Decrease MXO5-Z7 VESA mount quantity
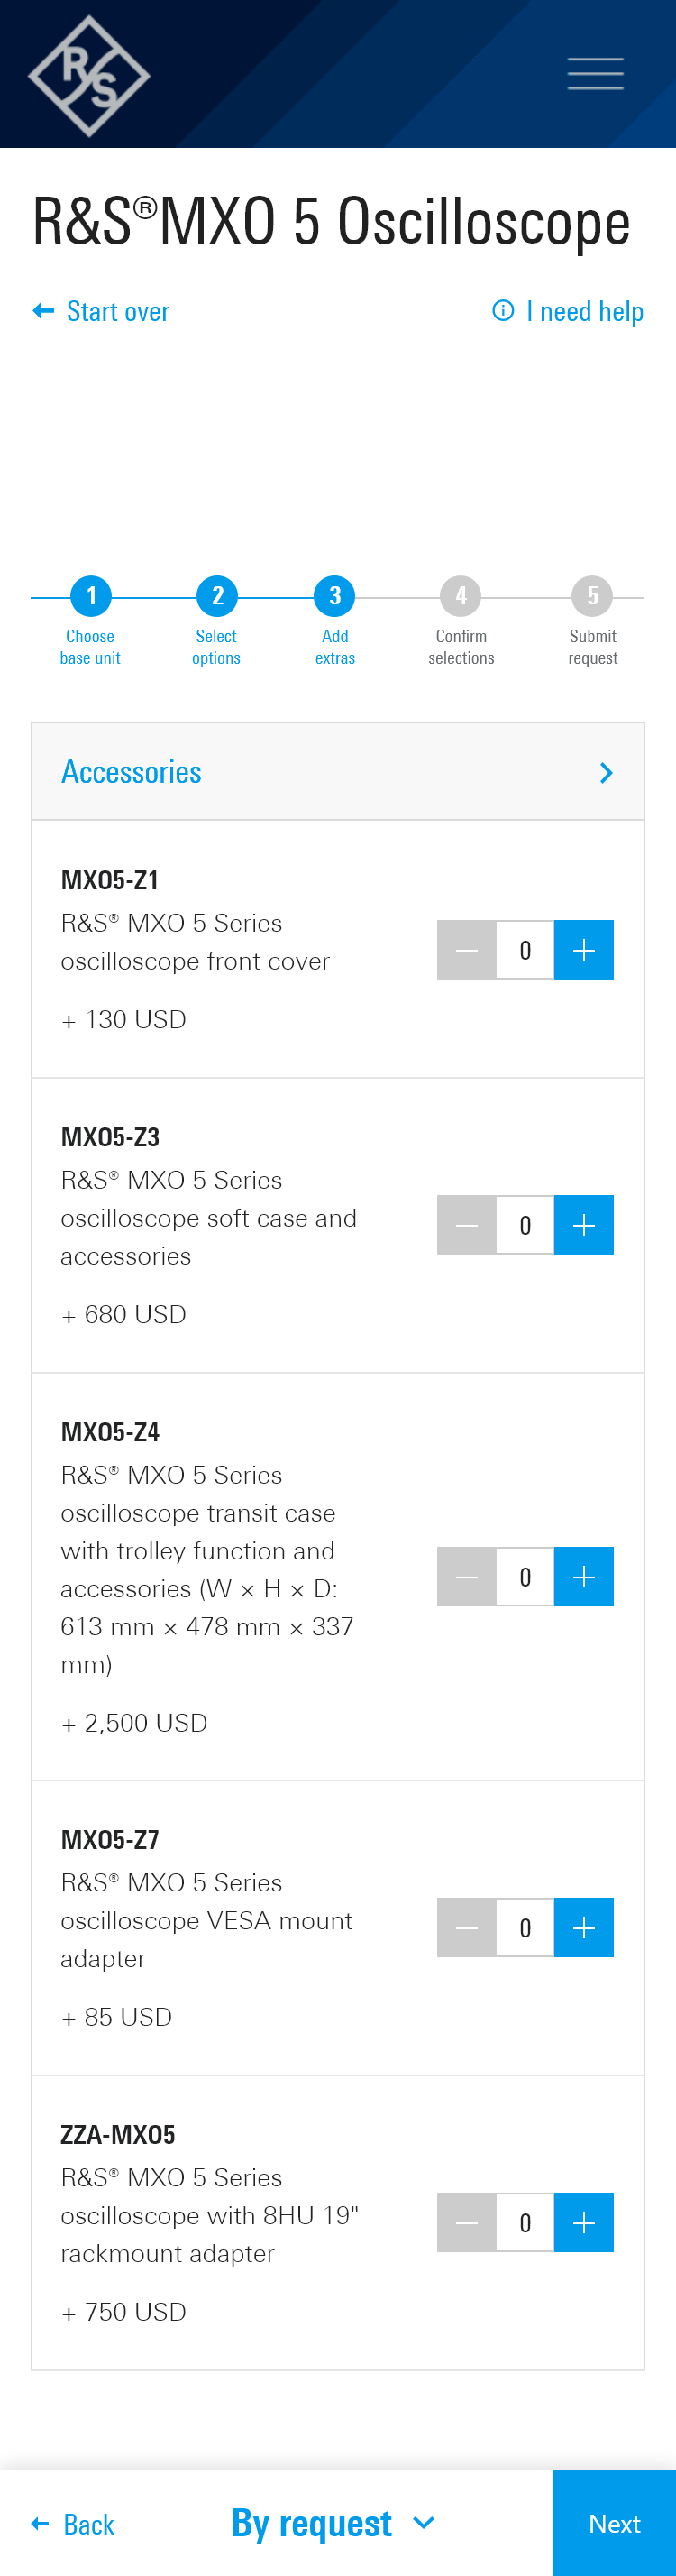Screen dimensions: 676x2576 coord(466,1928)
